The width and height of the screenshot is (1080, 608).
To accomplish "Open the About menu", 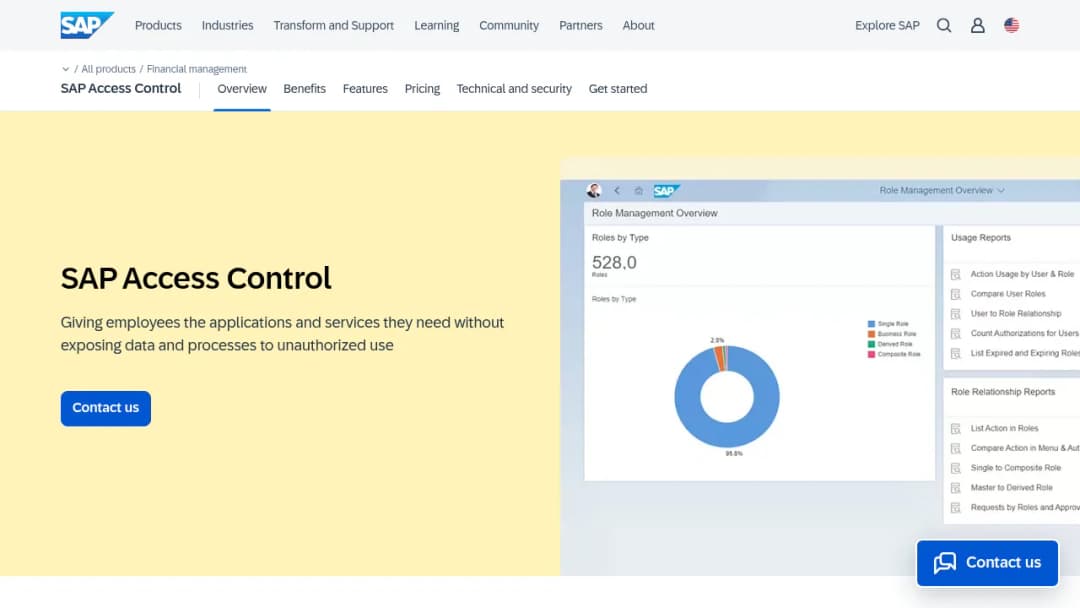I will (x=638, y=25).
